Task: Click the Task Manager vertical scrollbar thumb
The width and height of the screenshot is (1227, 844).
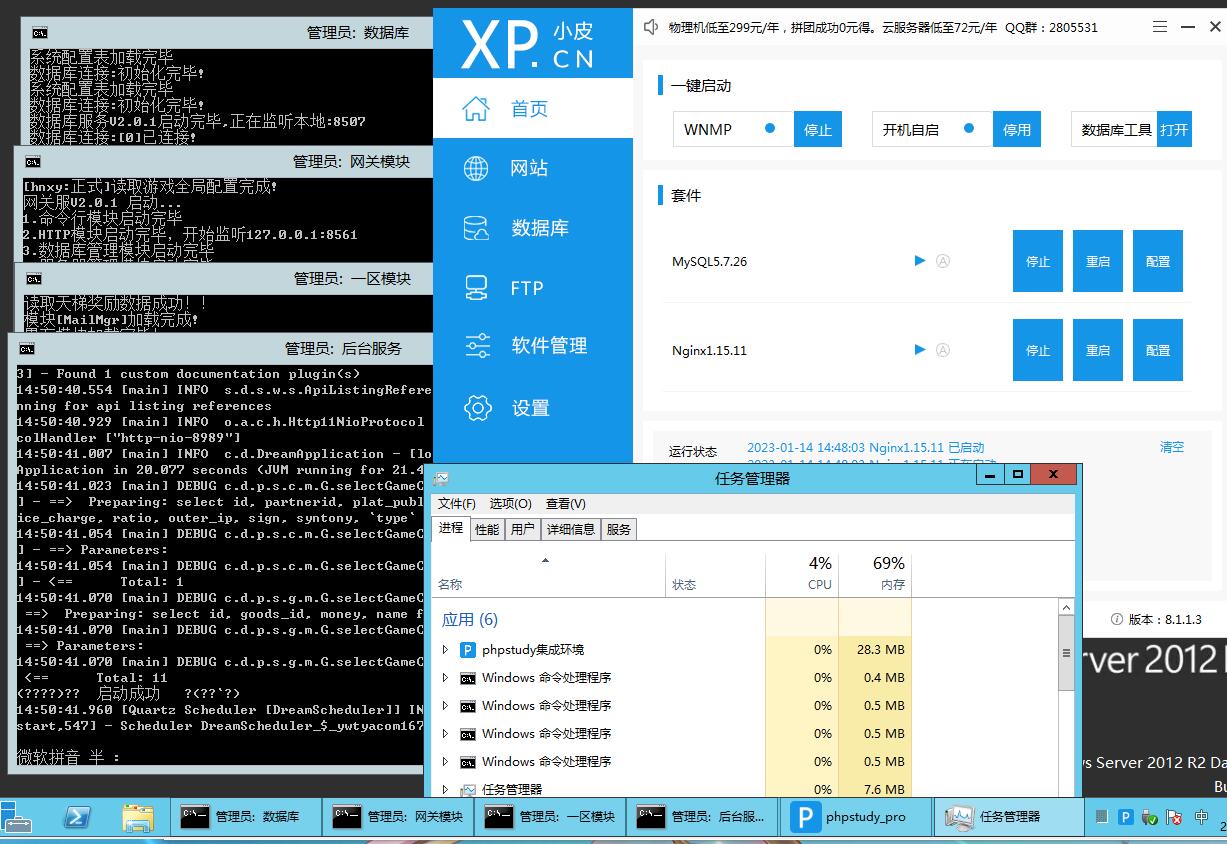Action: point(1067,654)
